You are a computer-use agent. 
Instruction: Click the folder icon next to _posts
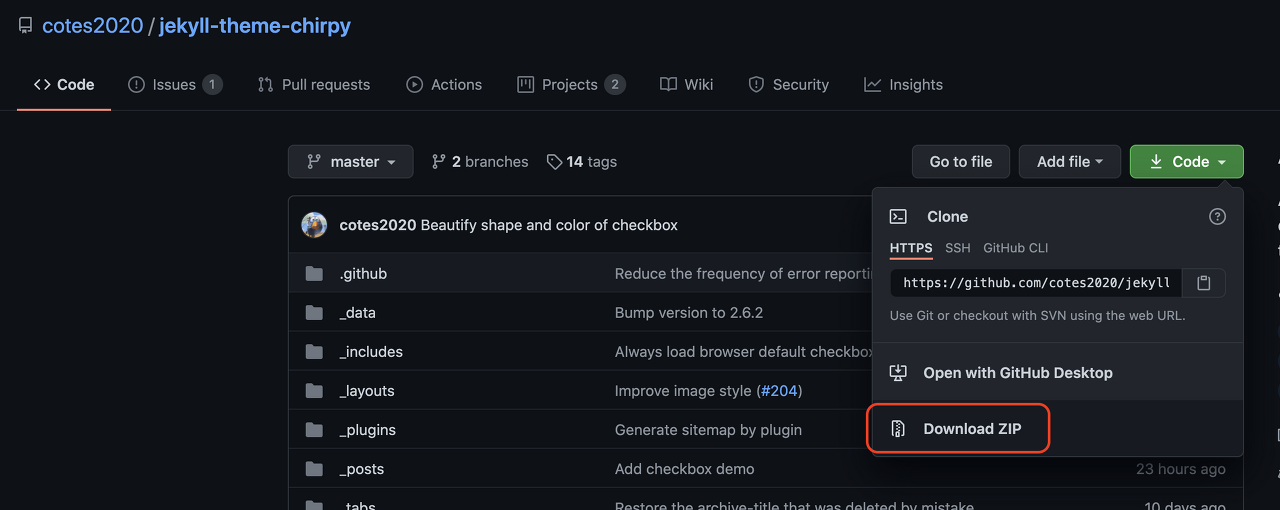314,469
